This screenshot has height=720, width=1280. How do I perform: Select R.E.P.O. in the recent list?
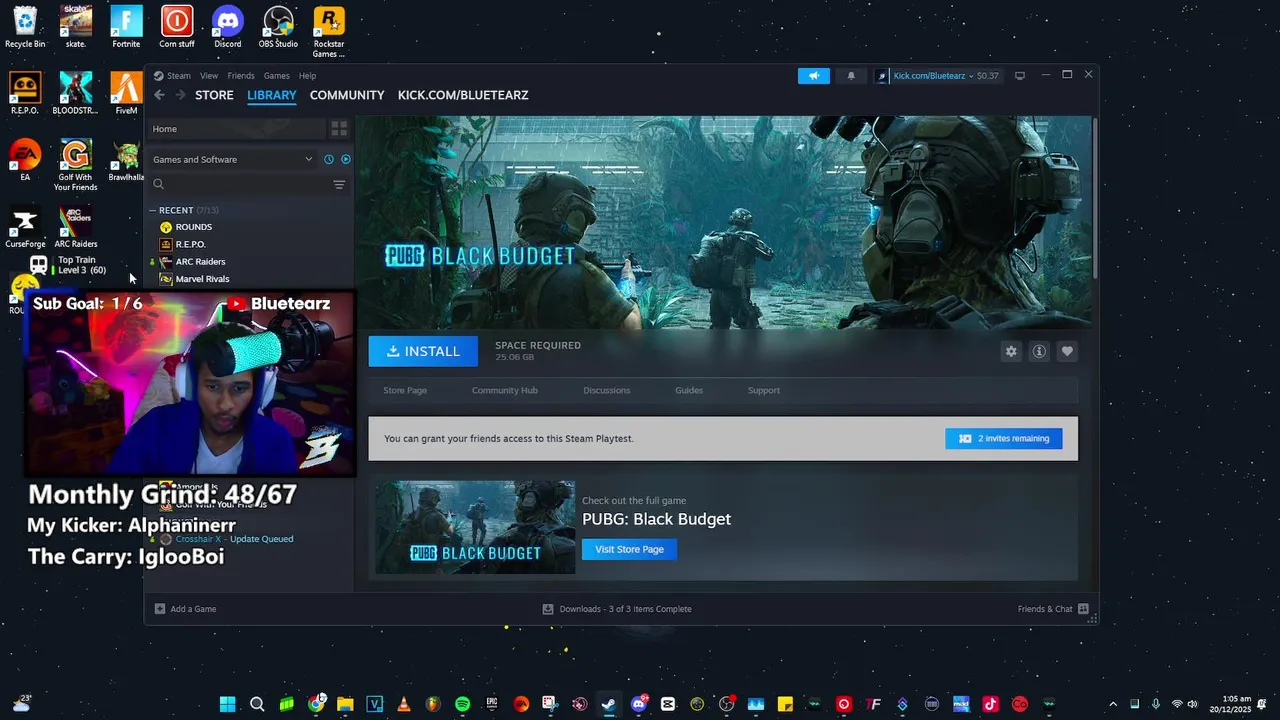(190, 244)
